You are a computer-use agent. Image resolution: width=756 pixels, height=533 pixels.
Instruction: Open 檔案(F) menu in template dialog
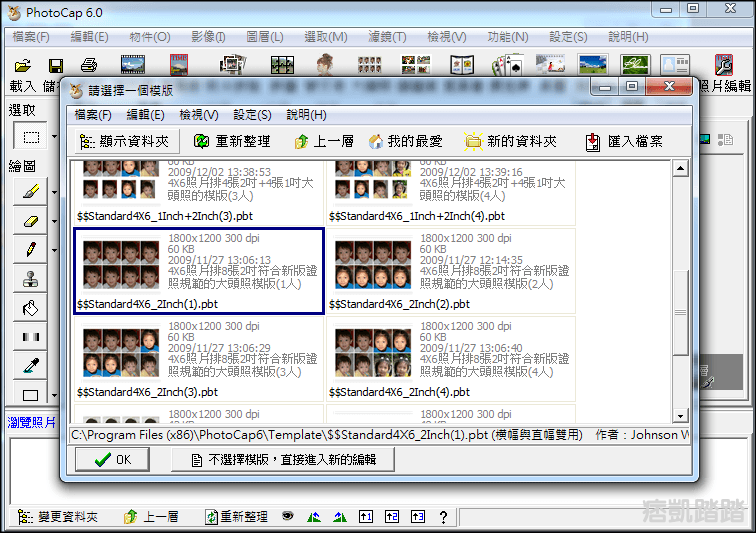[93, 115]
